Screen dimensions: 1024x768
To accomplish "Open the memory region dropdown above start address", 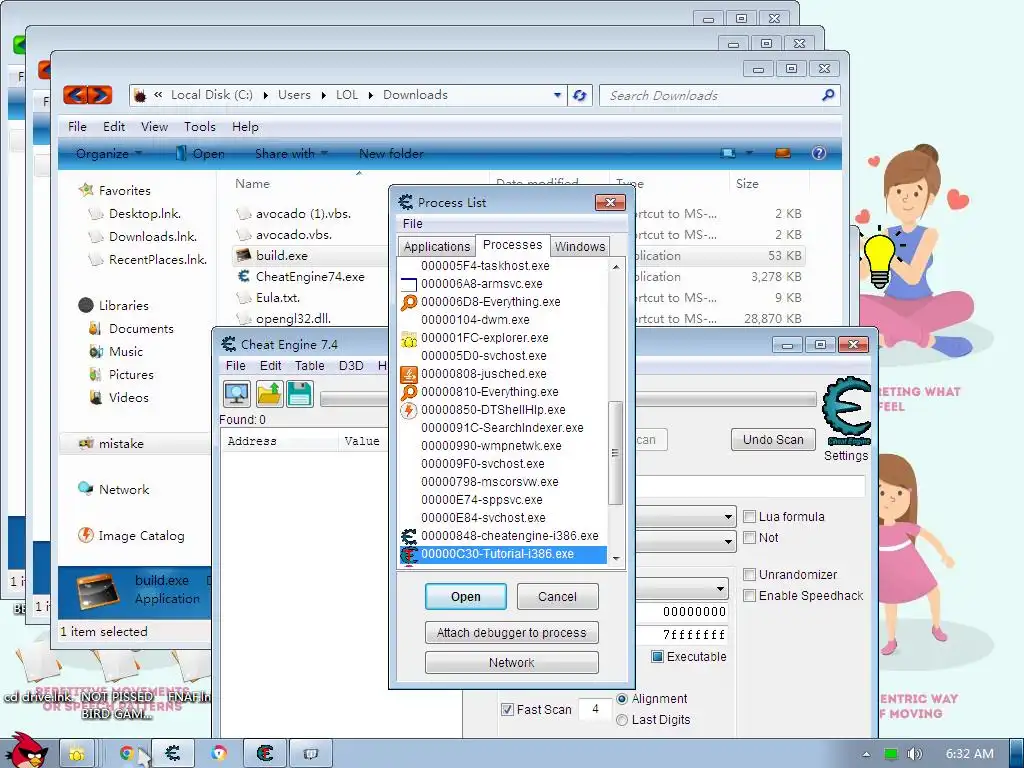I will tap(720, 588).
